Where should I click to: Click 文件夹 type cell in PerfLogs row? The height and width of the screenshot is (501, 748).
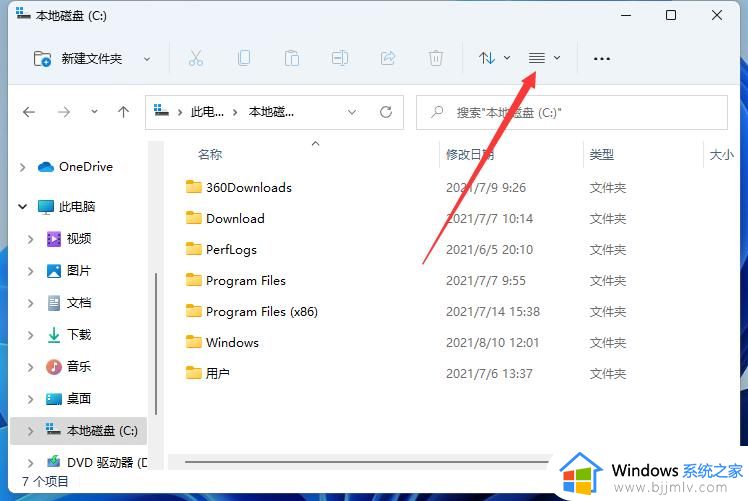pyautogui.click(x=608, y=250)
